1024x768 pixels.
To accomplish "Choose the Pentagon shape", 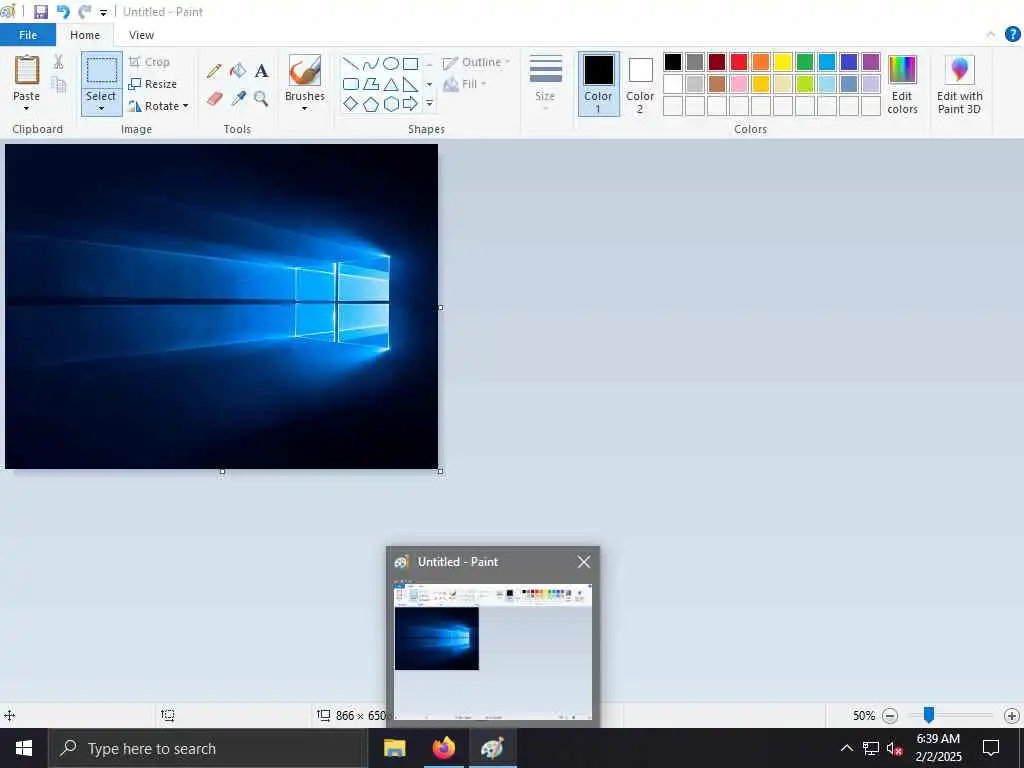I will pos(370,104).
